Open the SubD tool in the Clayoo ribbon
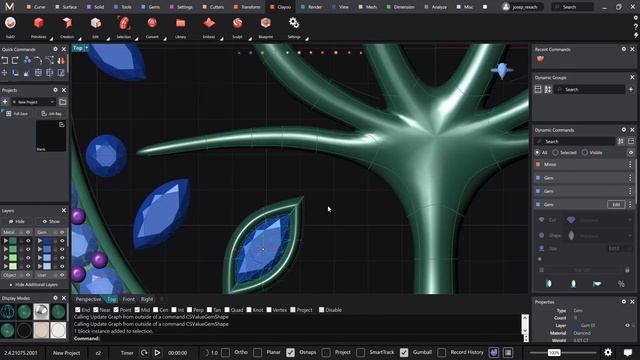The height and width of the screenshot is (360, 640). pos(10,23)
